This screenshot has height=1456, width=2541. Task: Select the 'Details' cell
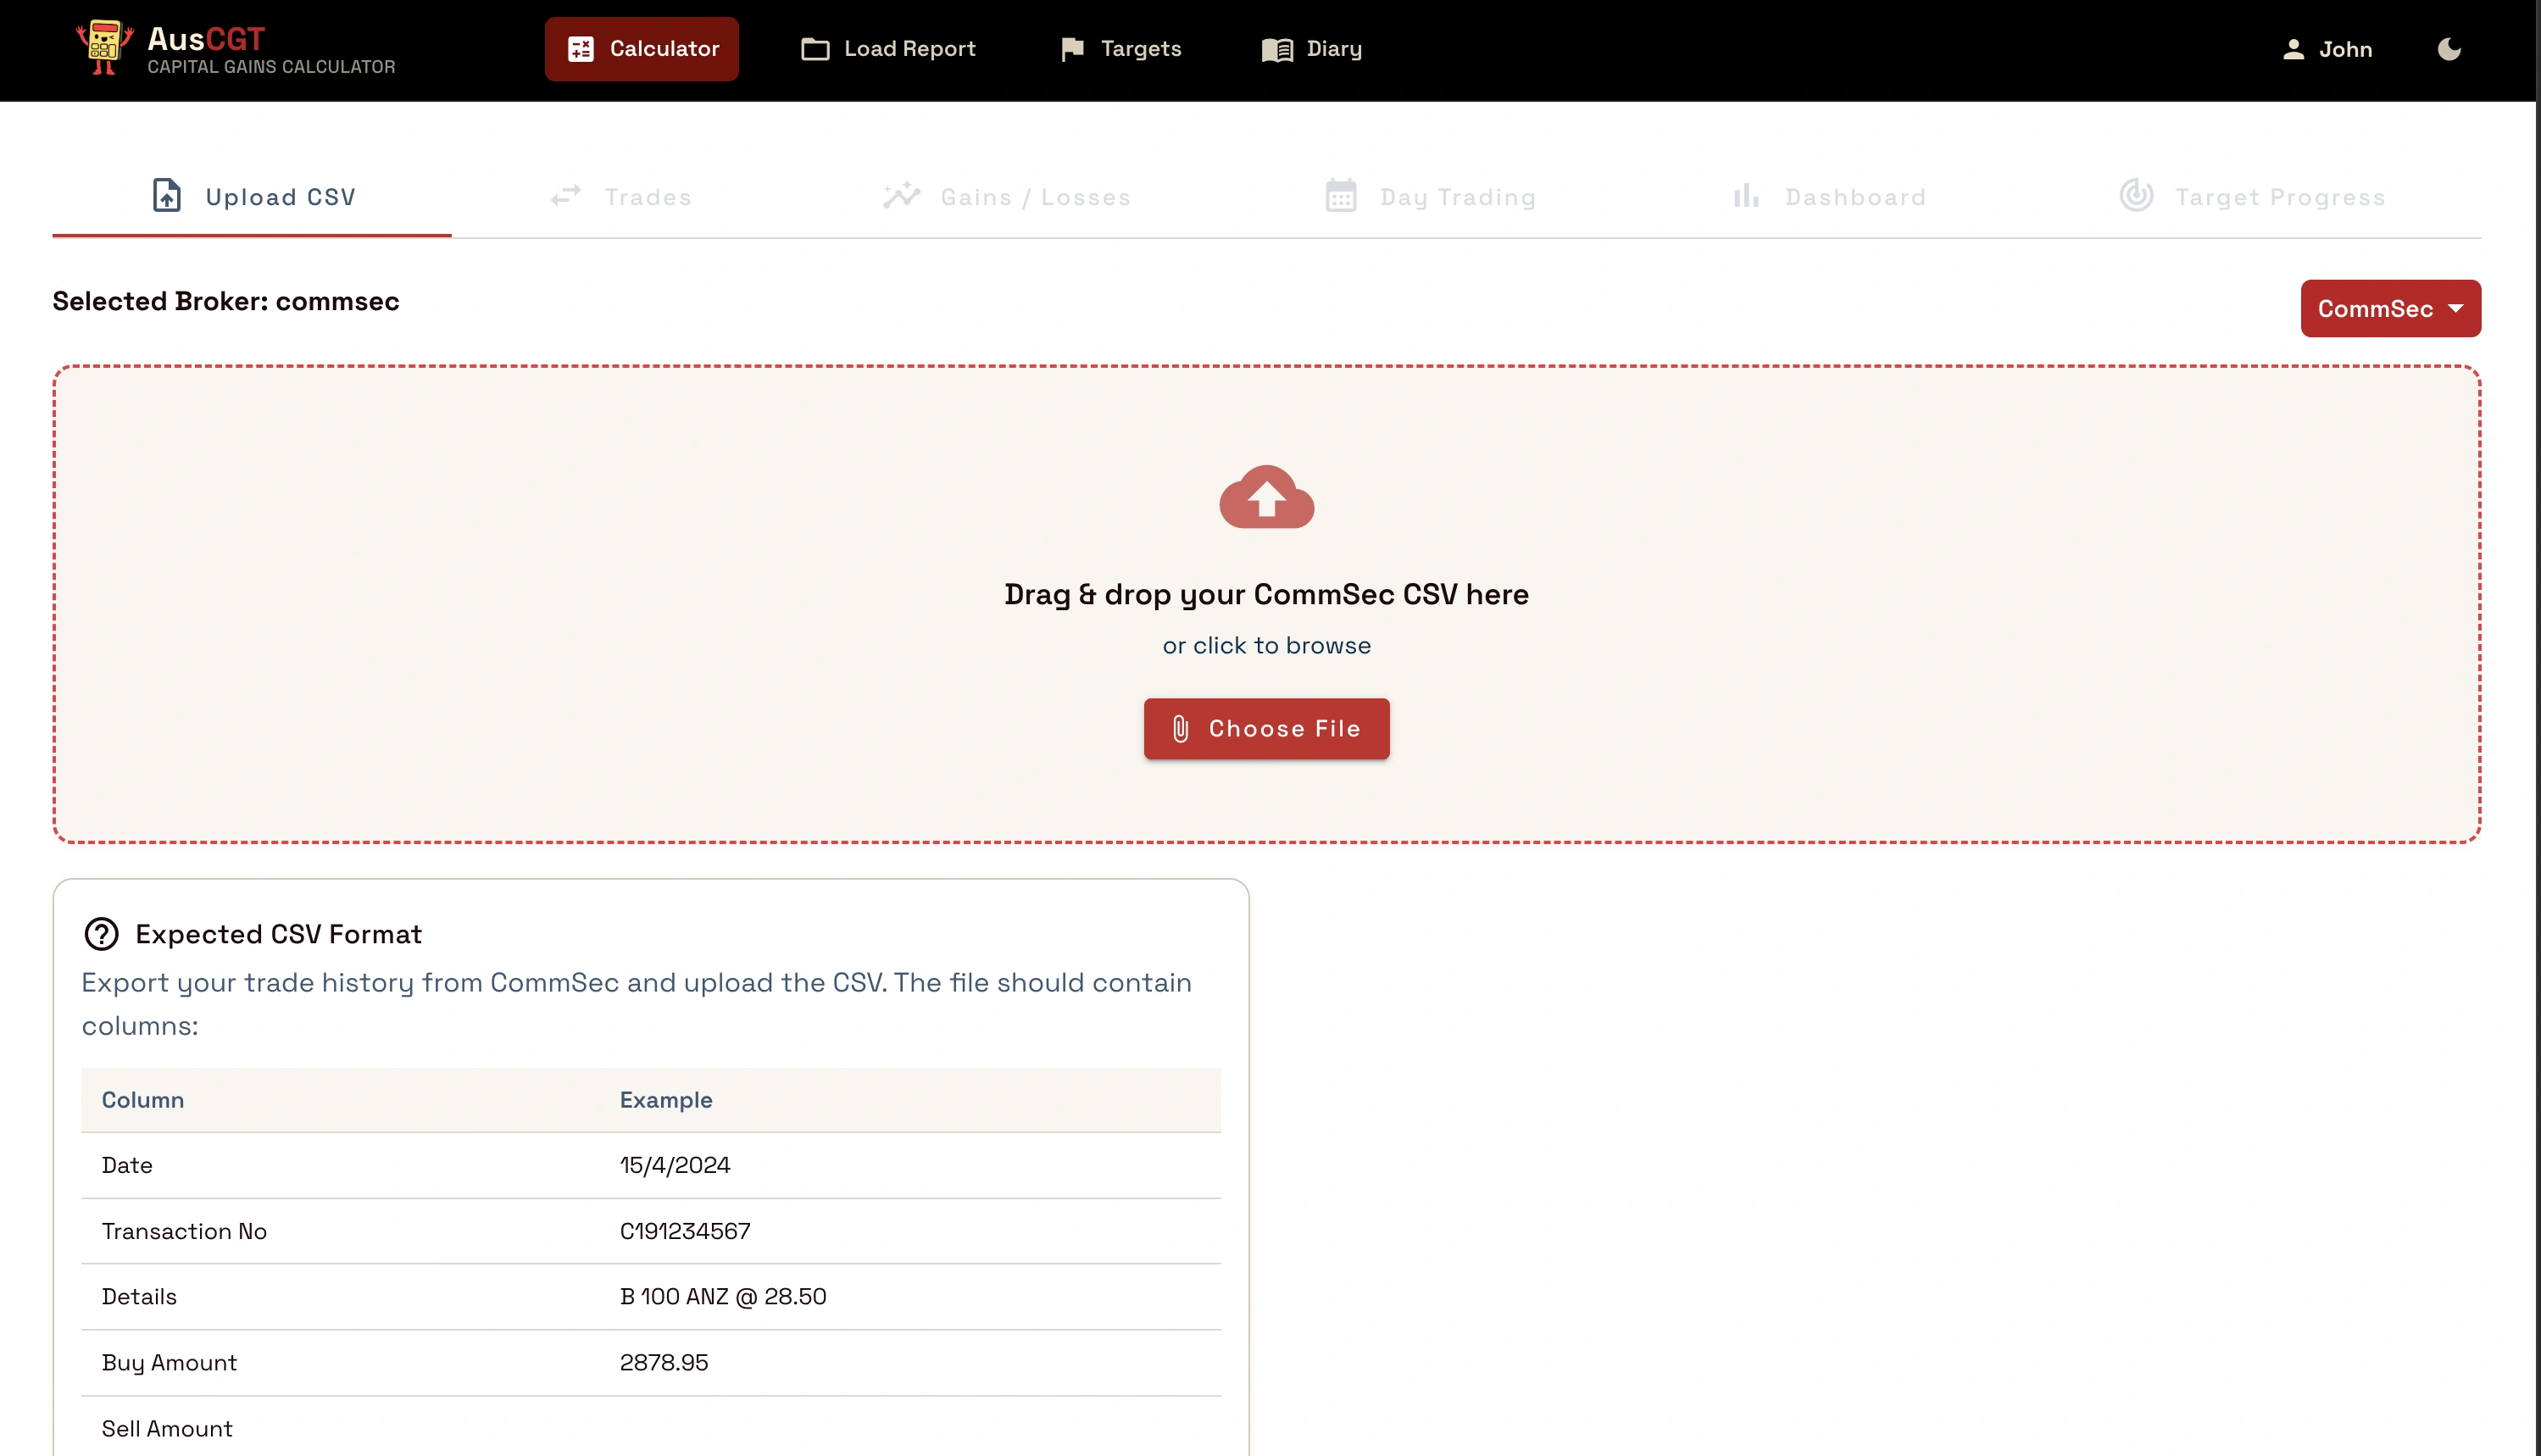(x=139, y=1297)
